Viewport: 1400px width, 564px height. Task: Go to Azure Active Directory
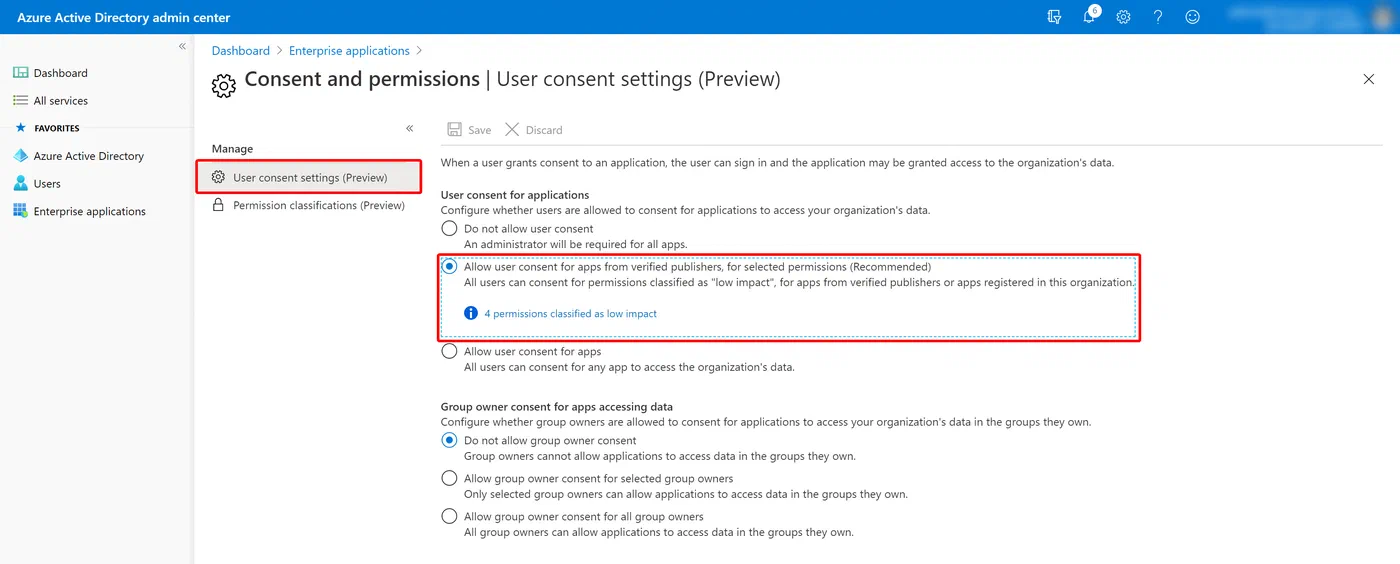point(89,156)
